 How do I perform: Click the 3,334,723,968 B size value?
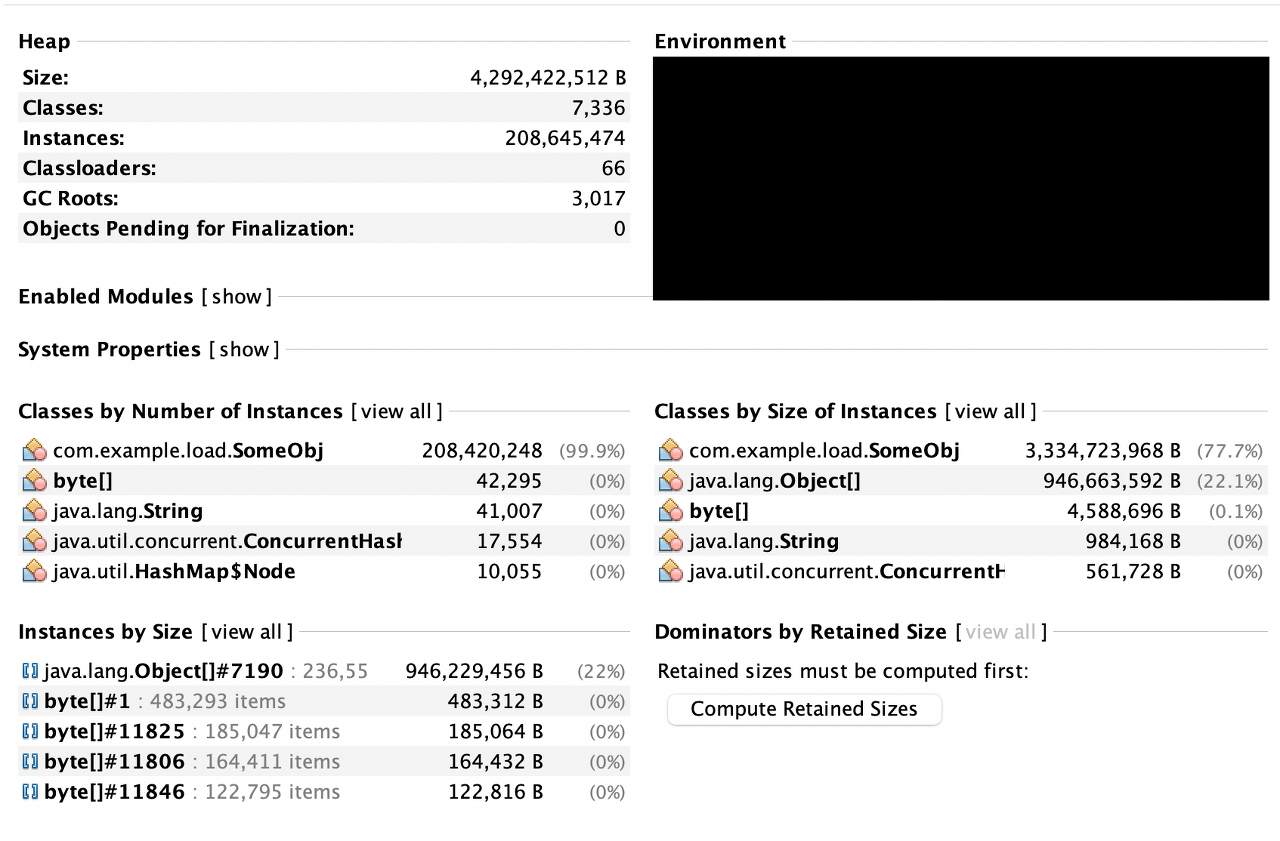click(x=1103, y=451)
